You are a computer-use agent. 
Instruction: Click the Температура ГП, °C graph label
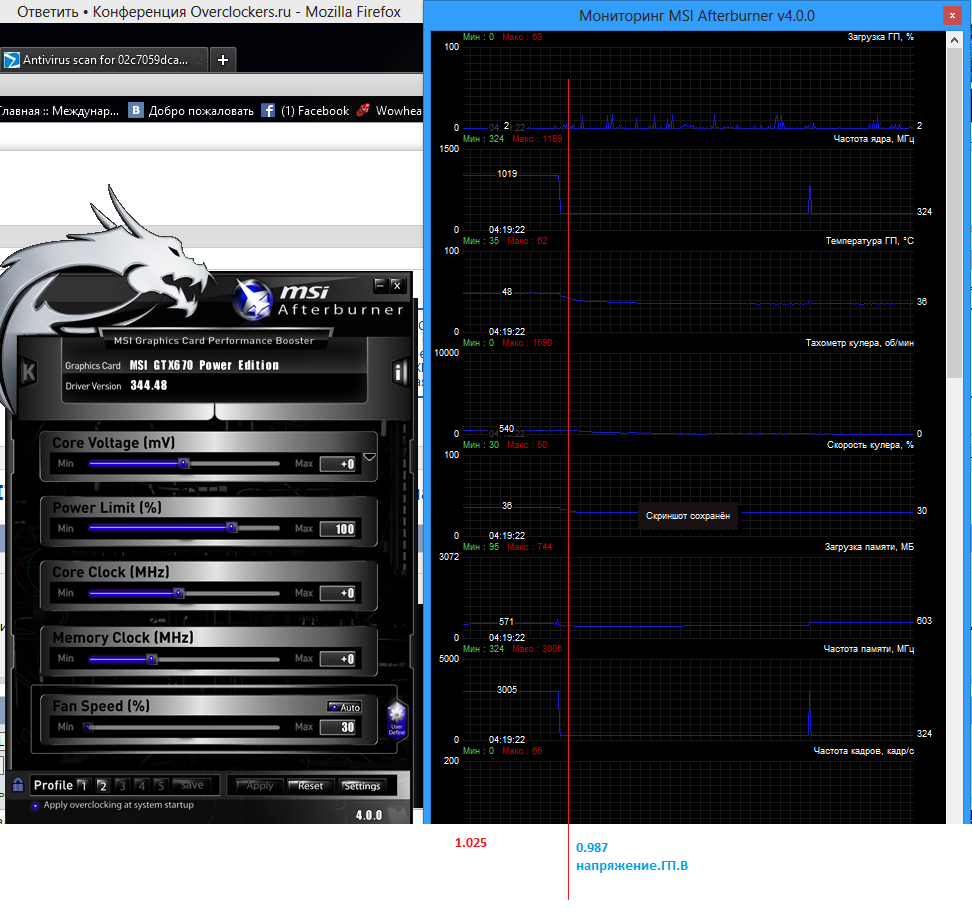pos(869,241)
